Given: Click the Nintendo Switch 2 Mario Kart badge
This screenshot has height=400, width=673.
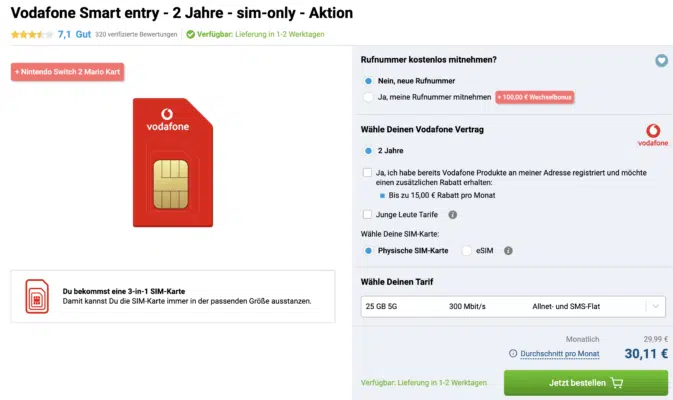Looking at the screenshot, I should pos(68,72).
